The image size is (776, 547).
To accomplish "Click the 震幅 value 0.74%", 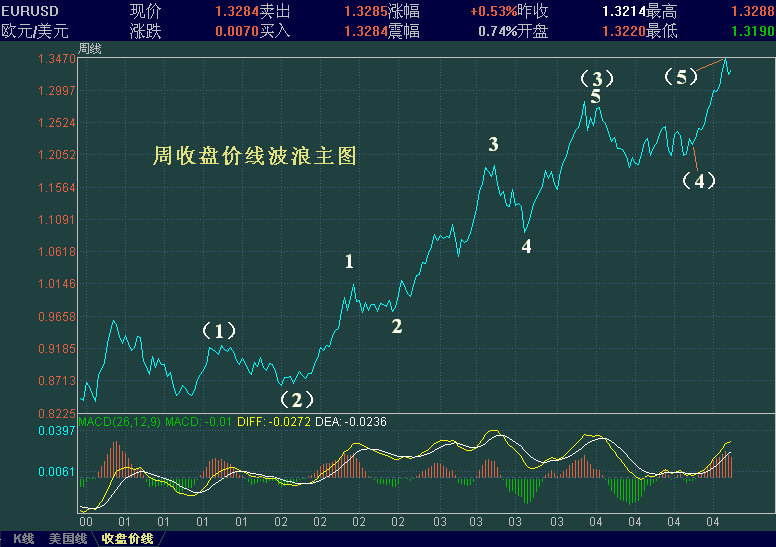I will (498, 31).
